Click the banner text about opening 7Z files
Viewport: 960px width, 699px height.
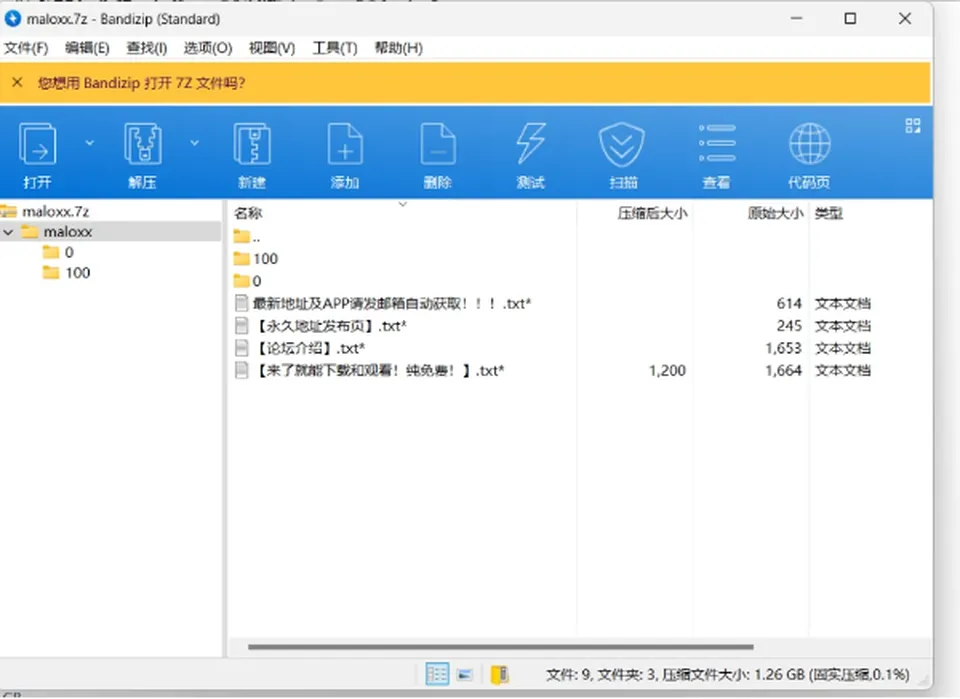tap(141, 83)
